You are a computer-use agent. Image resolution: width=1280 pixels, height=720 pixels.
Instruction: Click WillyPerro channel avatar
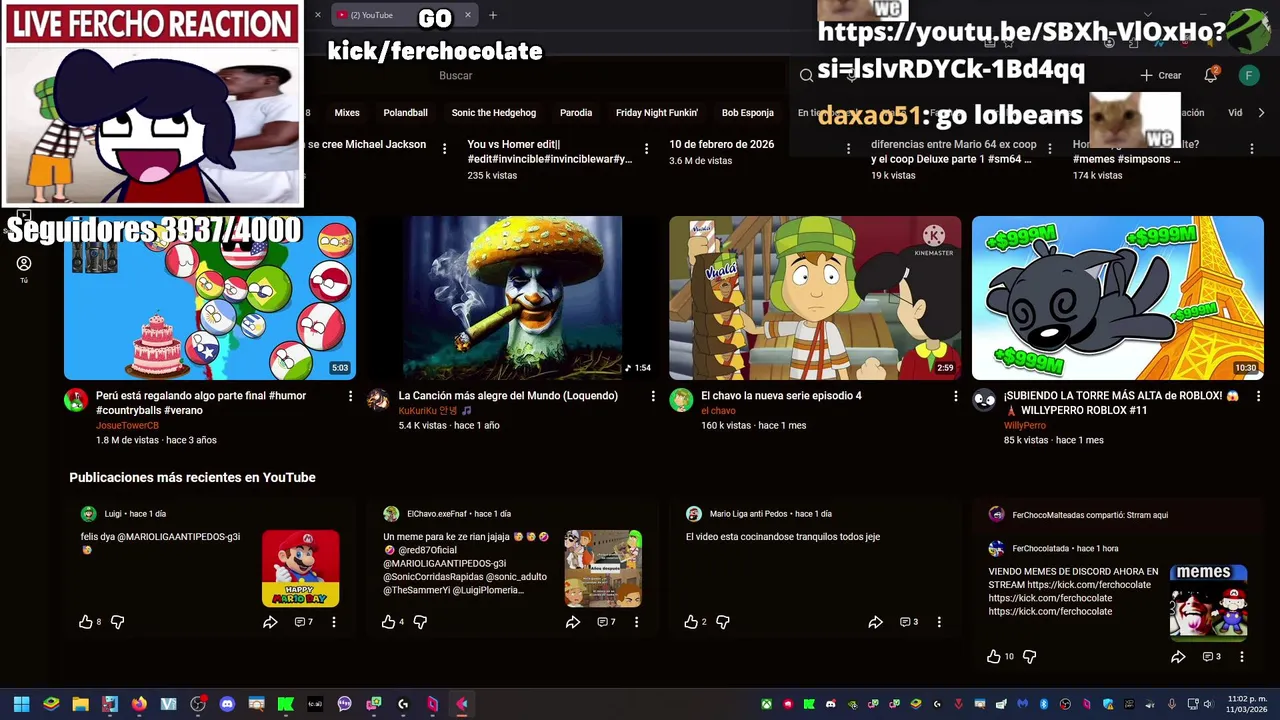pyautogui.click(x=984, y=401)
